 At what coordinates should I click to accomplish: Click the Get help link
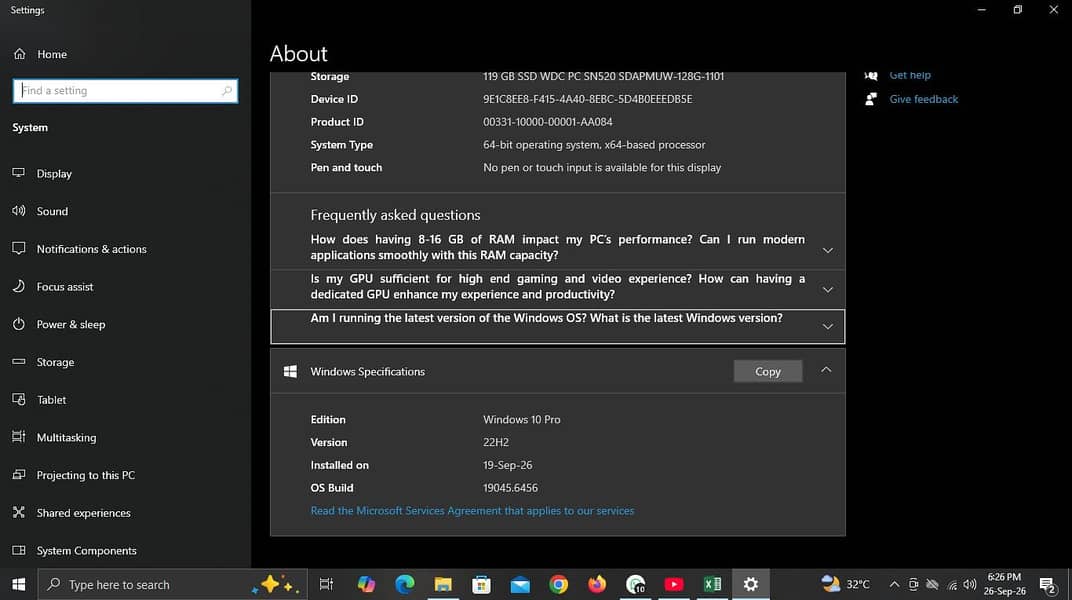[x=910, y=75]
